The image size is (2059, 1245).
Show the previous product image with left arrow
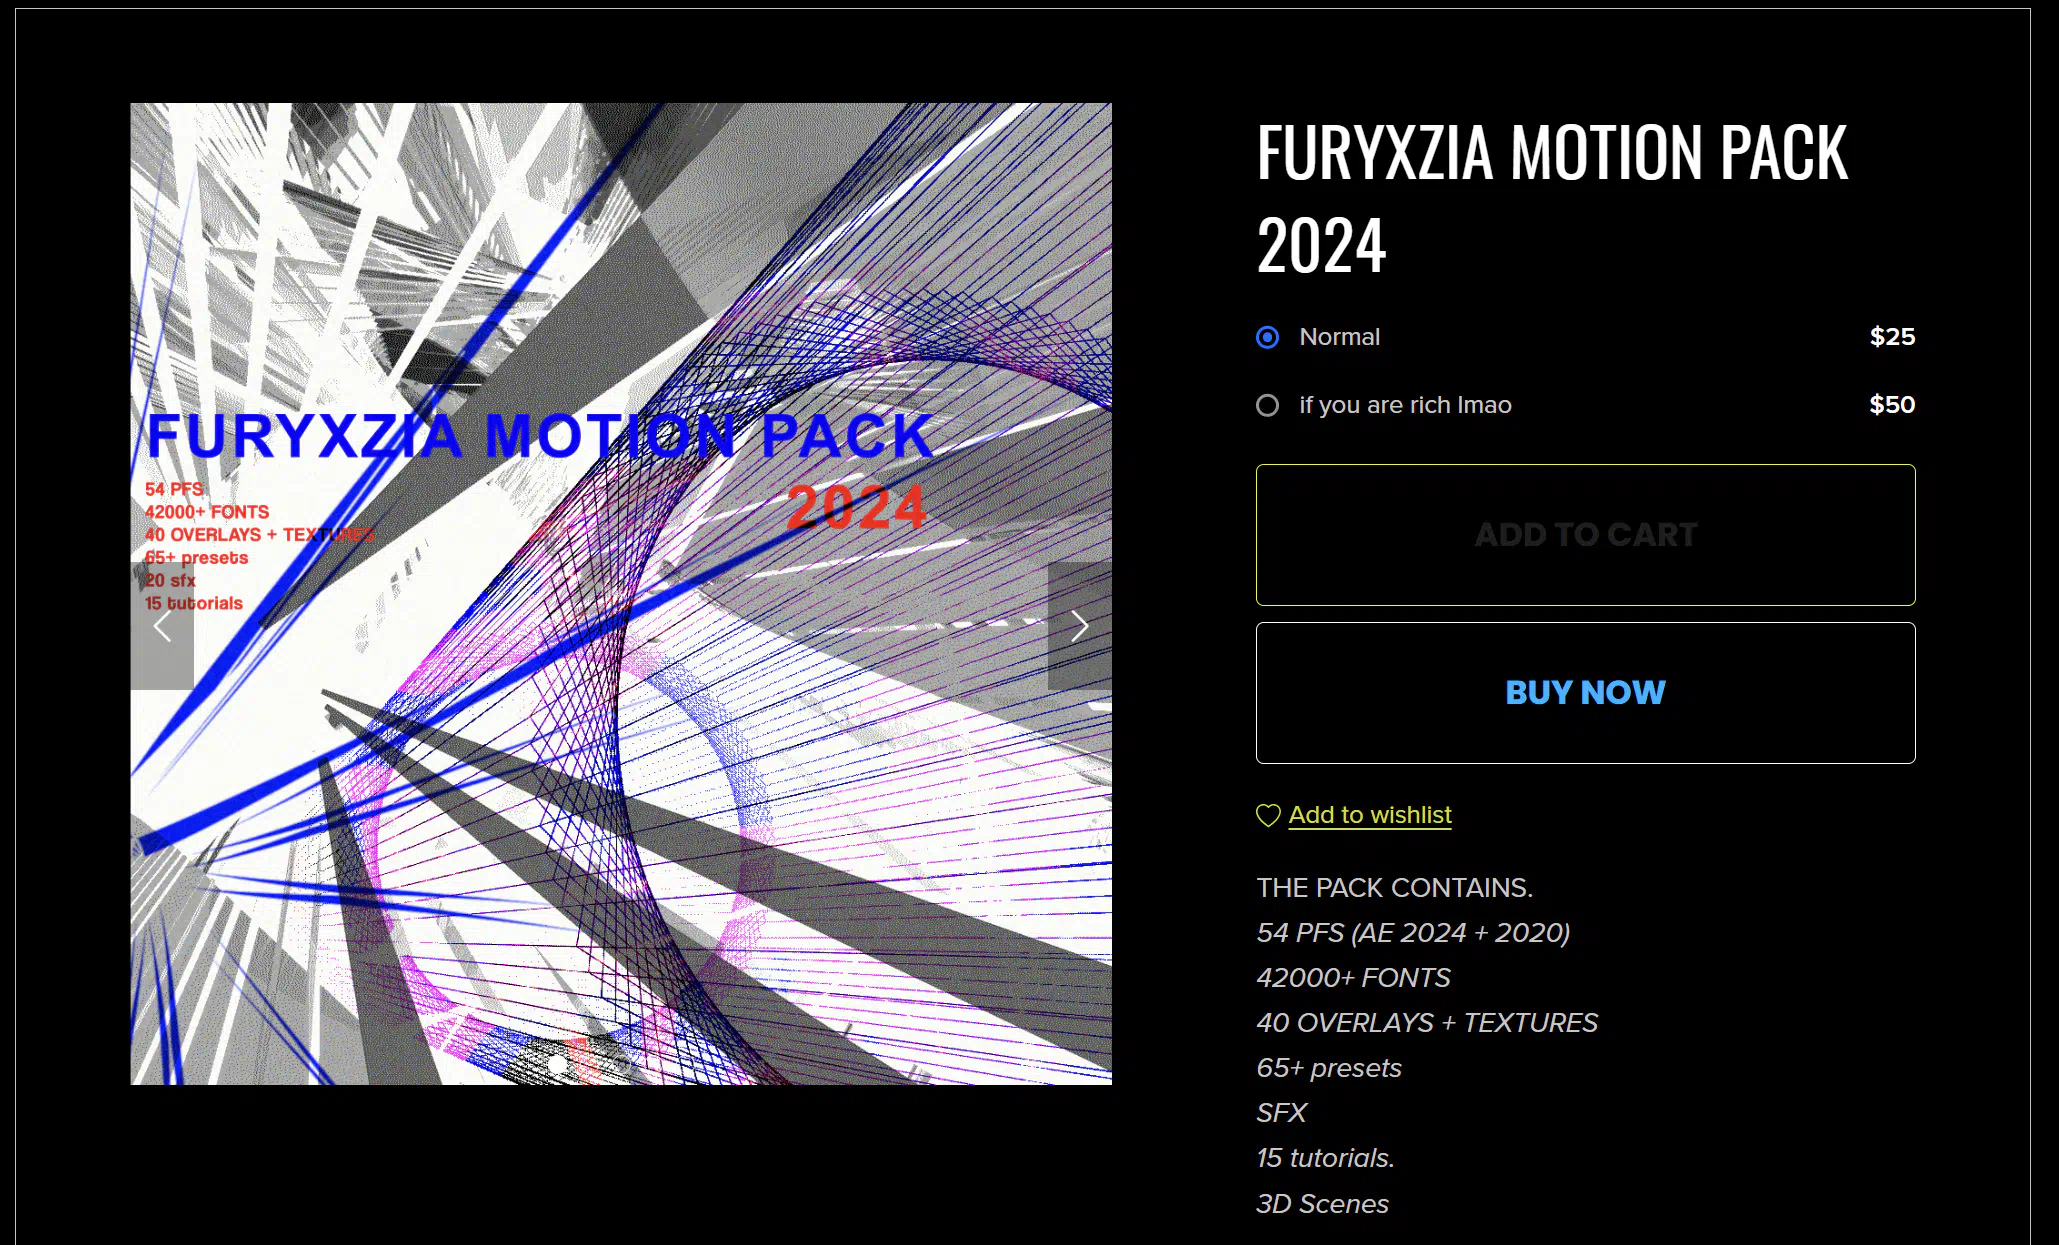[162, 626]
